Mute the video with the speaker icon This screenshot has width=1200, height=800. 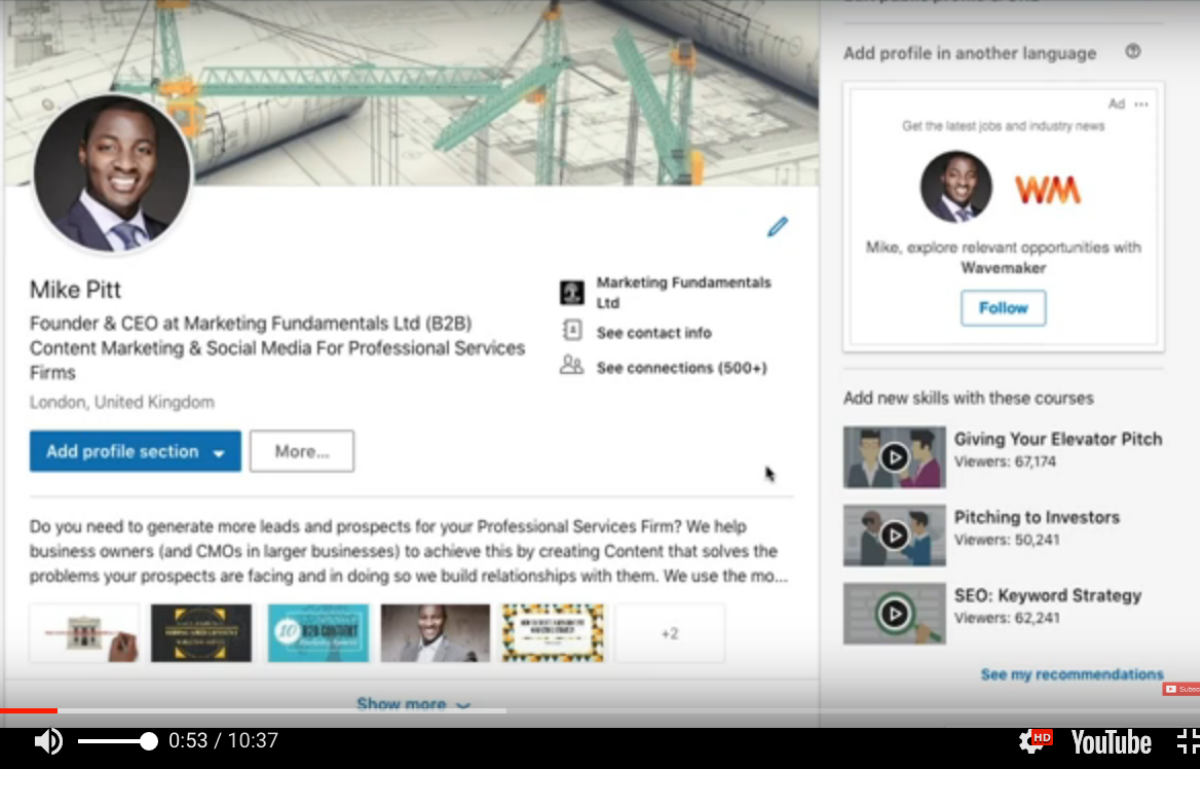click(x=48, y=741)
